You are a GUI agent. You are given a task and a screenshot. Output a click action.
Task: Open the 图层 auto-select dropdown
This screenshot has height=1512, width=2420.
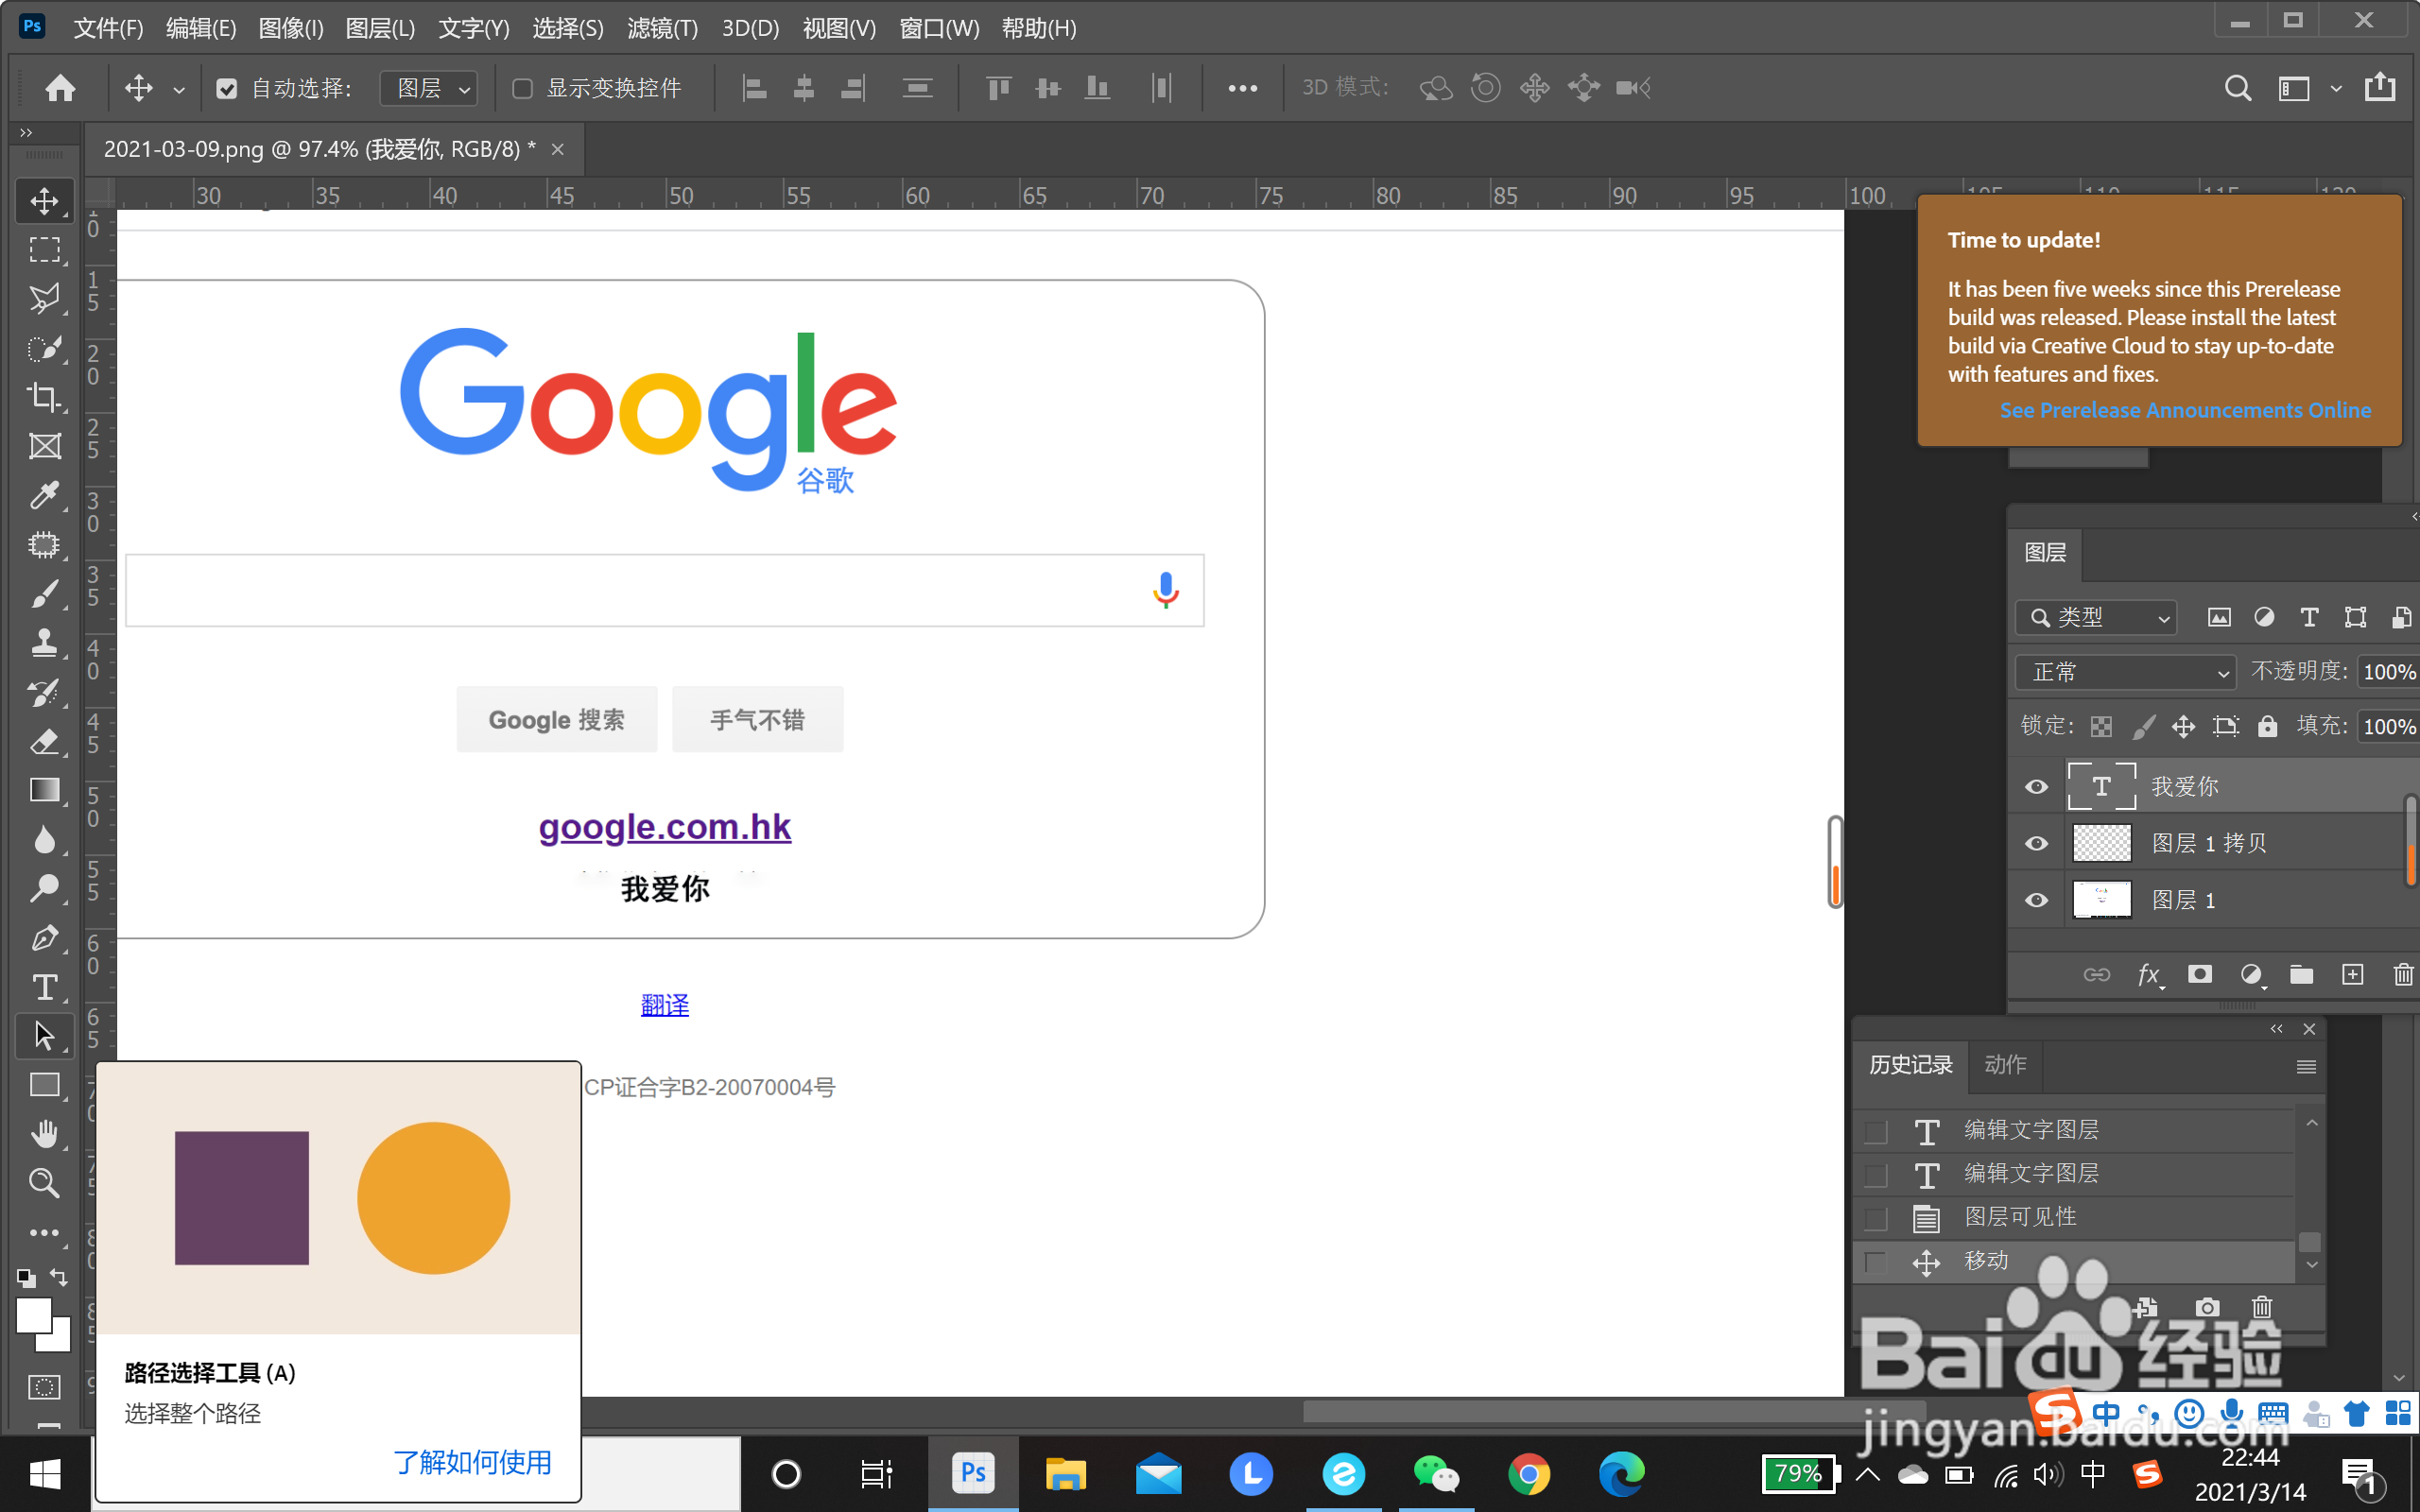tap(429, 89)
